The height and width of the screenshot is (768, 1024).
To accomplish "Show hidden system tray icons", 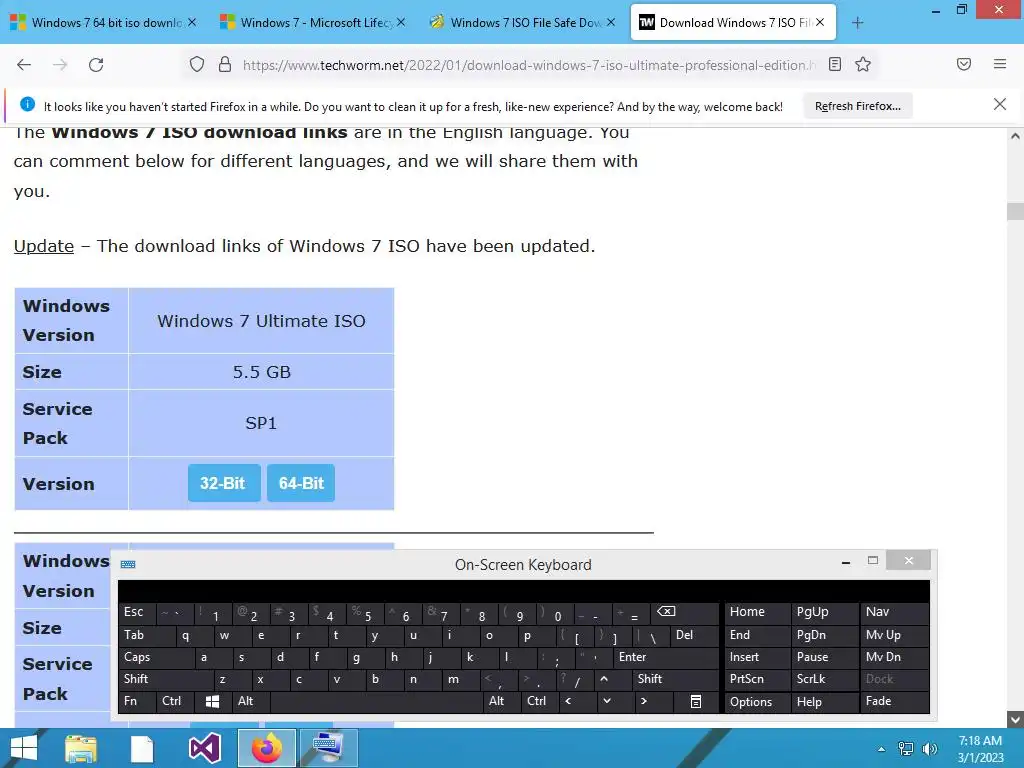I will pyautogui.click(x=881, y=749).
